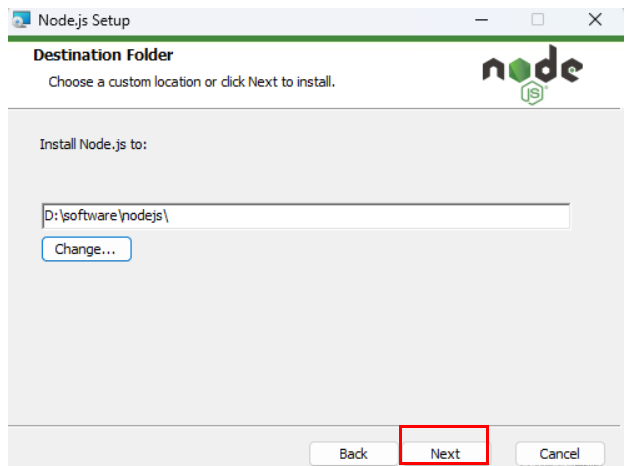Click the Node.js logo in the header
Viewport: 626px width, 466px height.
pos(532,75)
